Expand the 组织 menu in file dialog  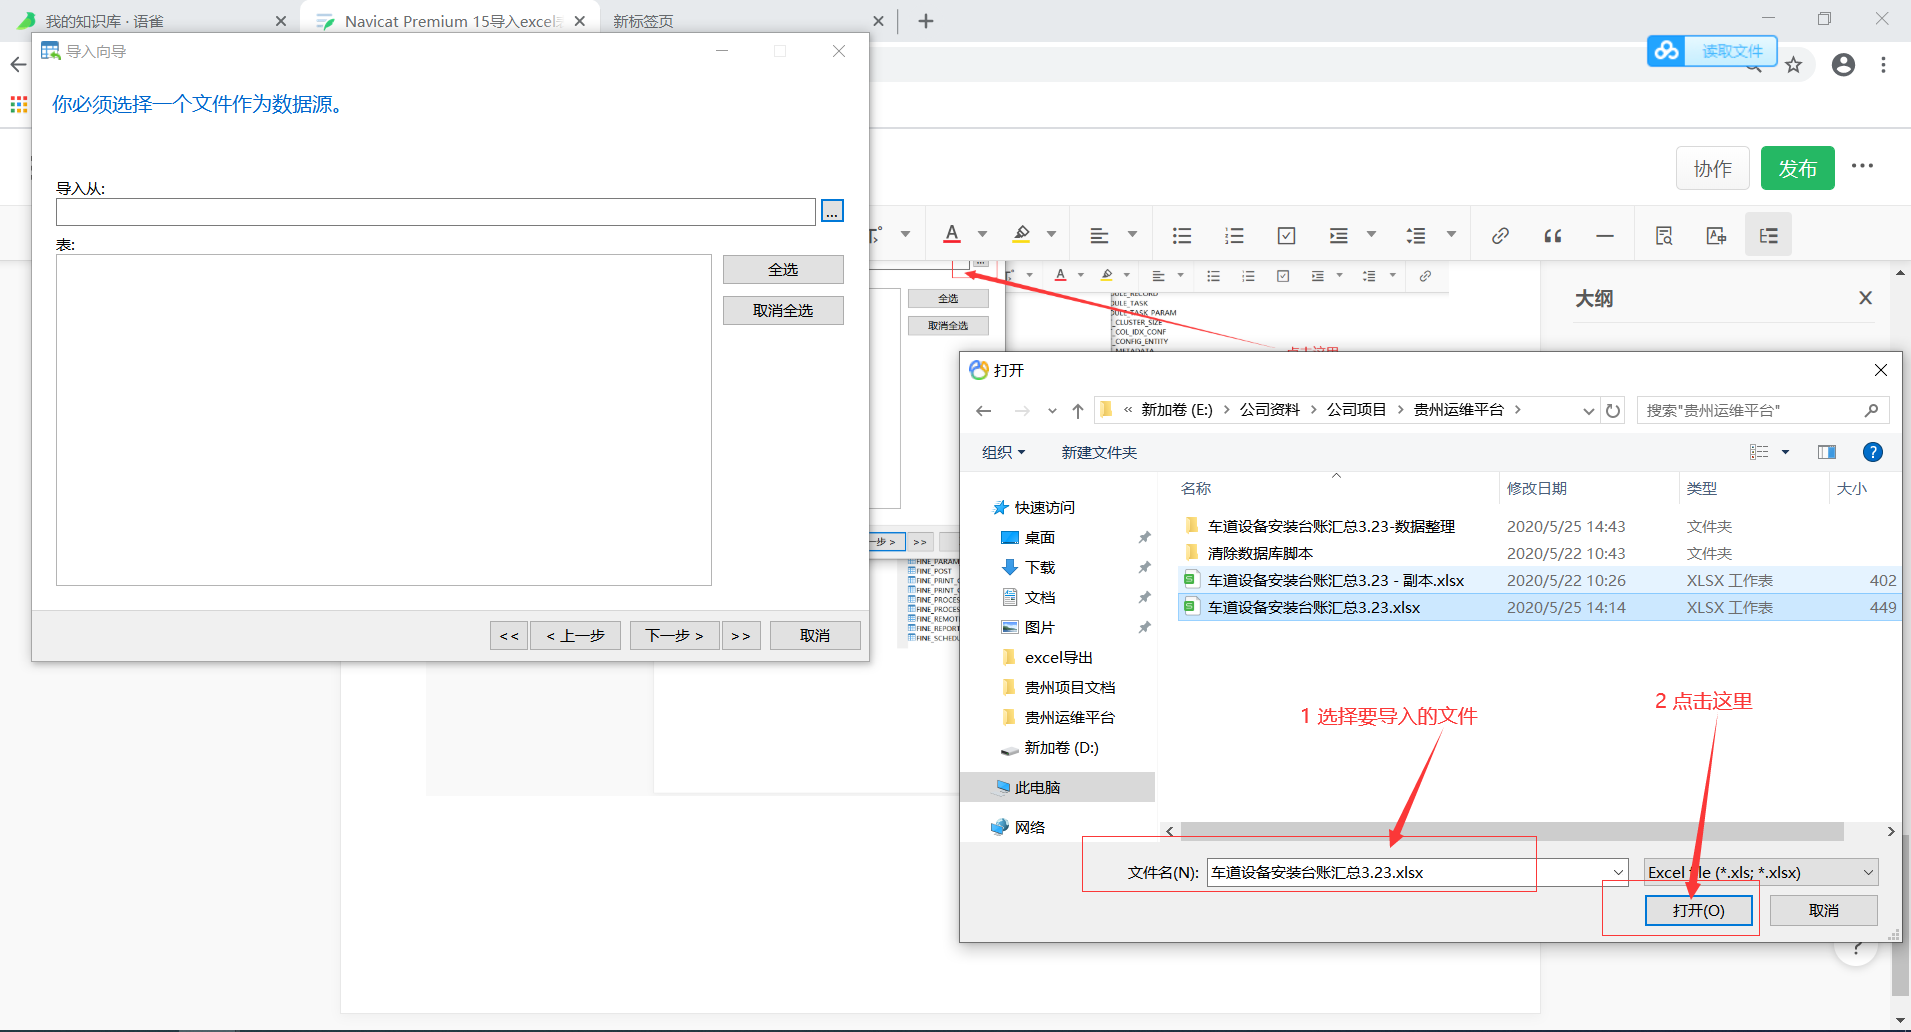[x=1003, y=452]
